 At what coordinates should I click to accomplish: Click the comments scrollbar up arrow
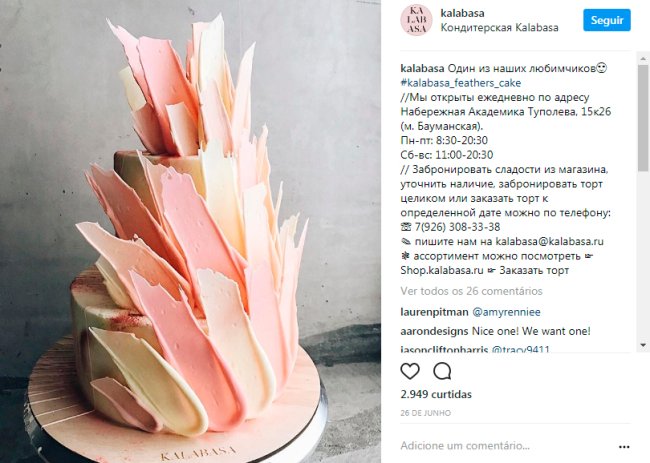coord(643,57)
